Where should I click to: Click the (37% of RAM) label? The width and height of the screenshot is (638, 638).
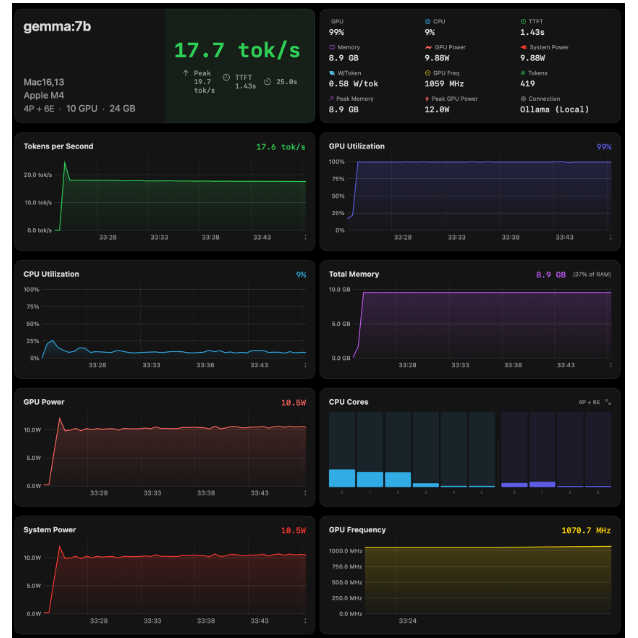click(592, 275)
